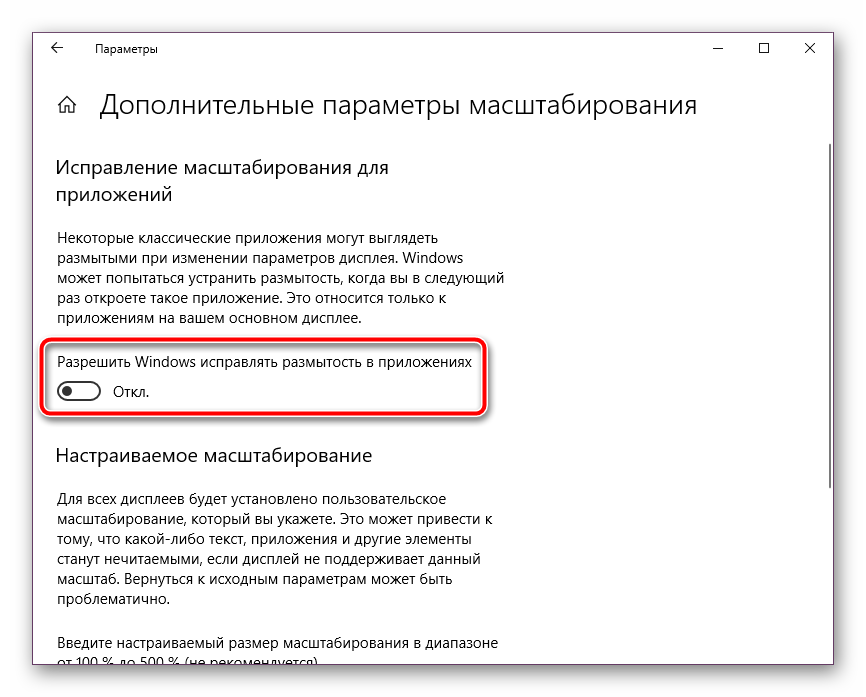Click the "Исправление масштабирования для приложений" heading
The image size is (866, 697).
pyautogui.click(x=222, y=181)
